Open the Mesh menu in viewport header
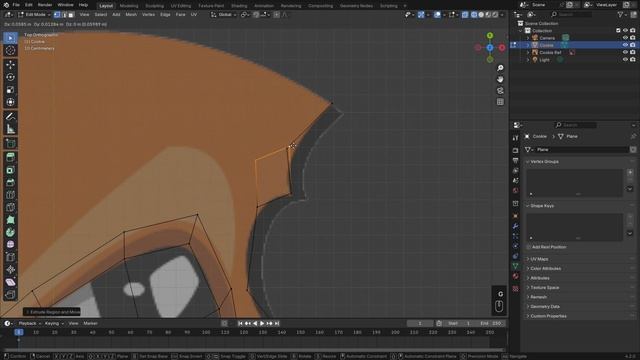Image resolution: width=640 pixels, height=360 pixels. [x=131, y=15]
